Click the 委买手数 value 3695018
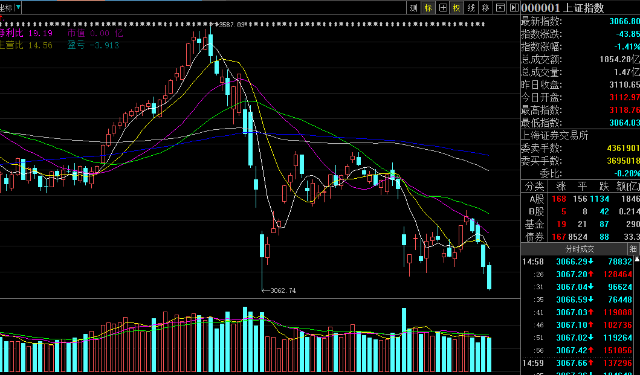The image size is (640, 375). (x=623, y=161)
